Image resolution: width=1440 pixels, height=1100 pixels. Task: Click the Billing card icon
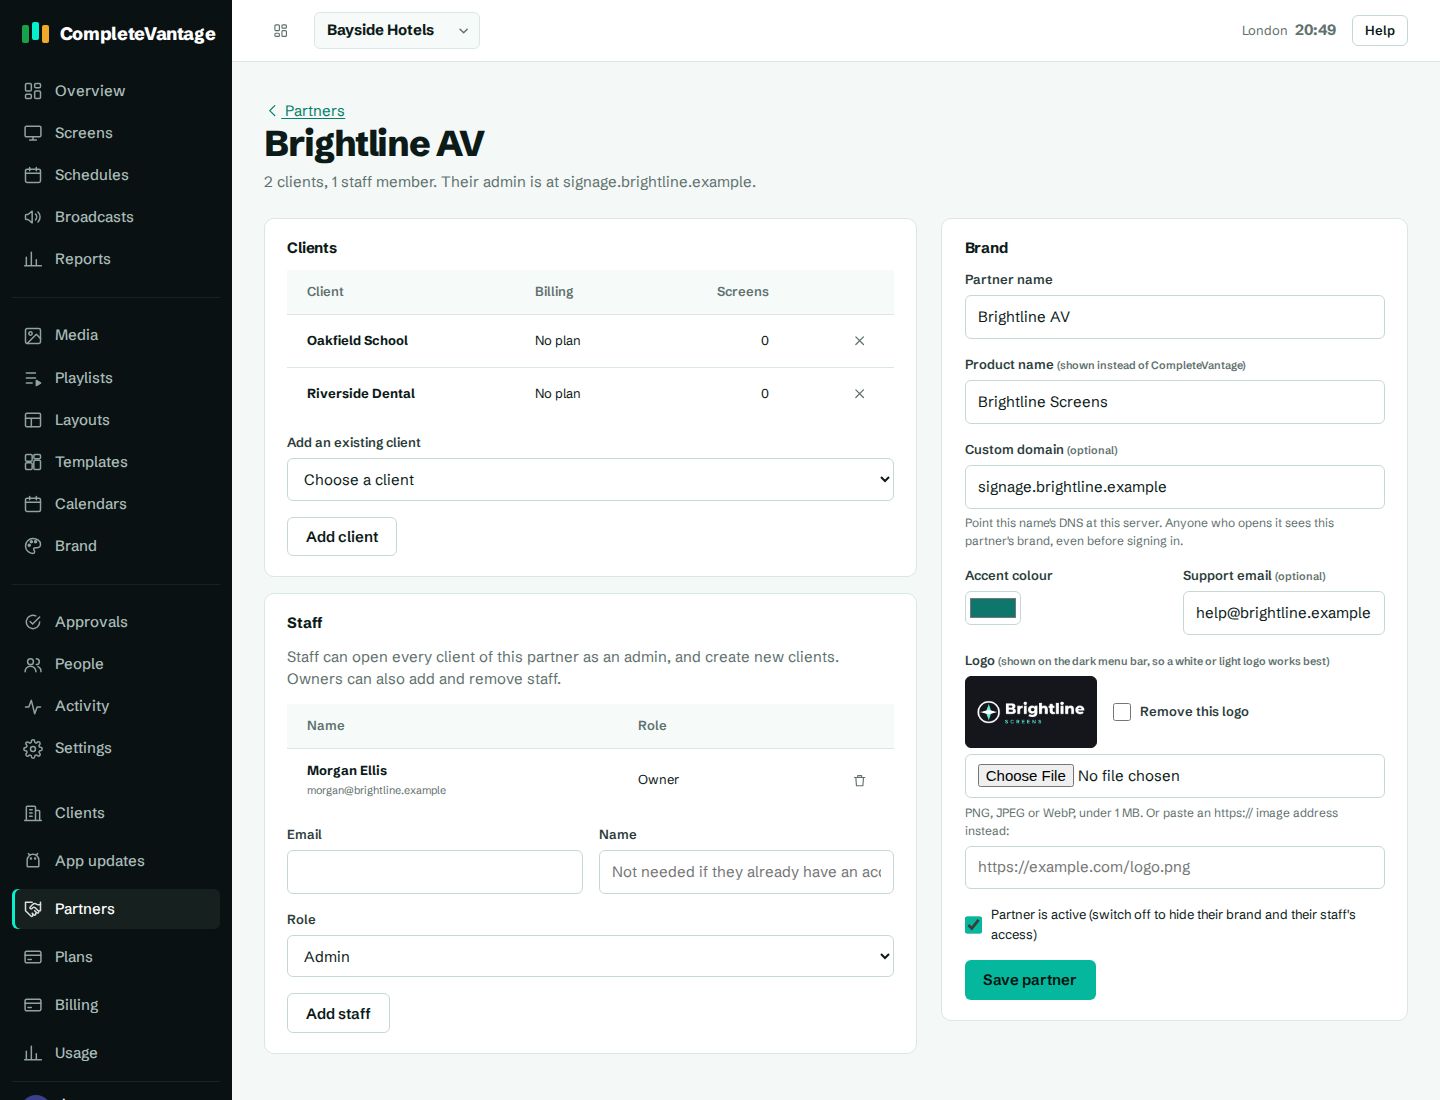pos(33,1005)
